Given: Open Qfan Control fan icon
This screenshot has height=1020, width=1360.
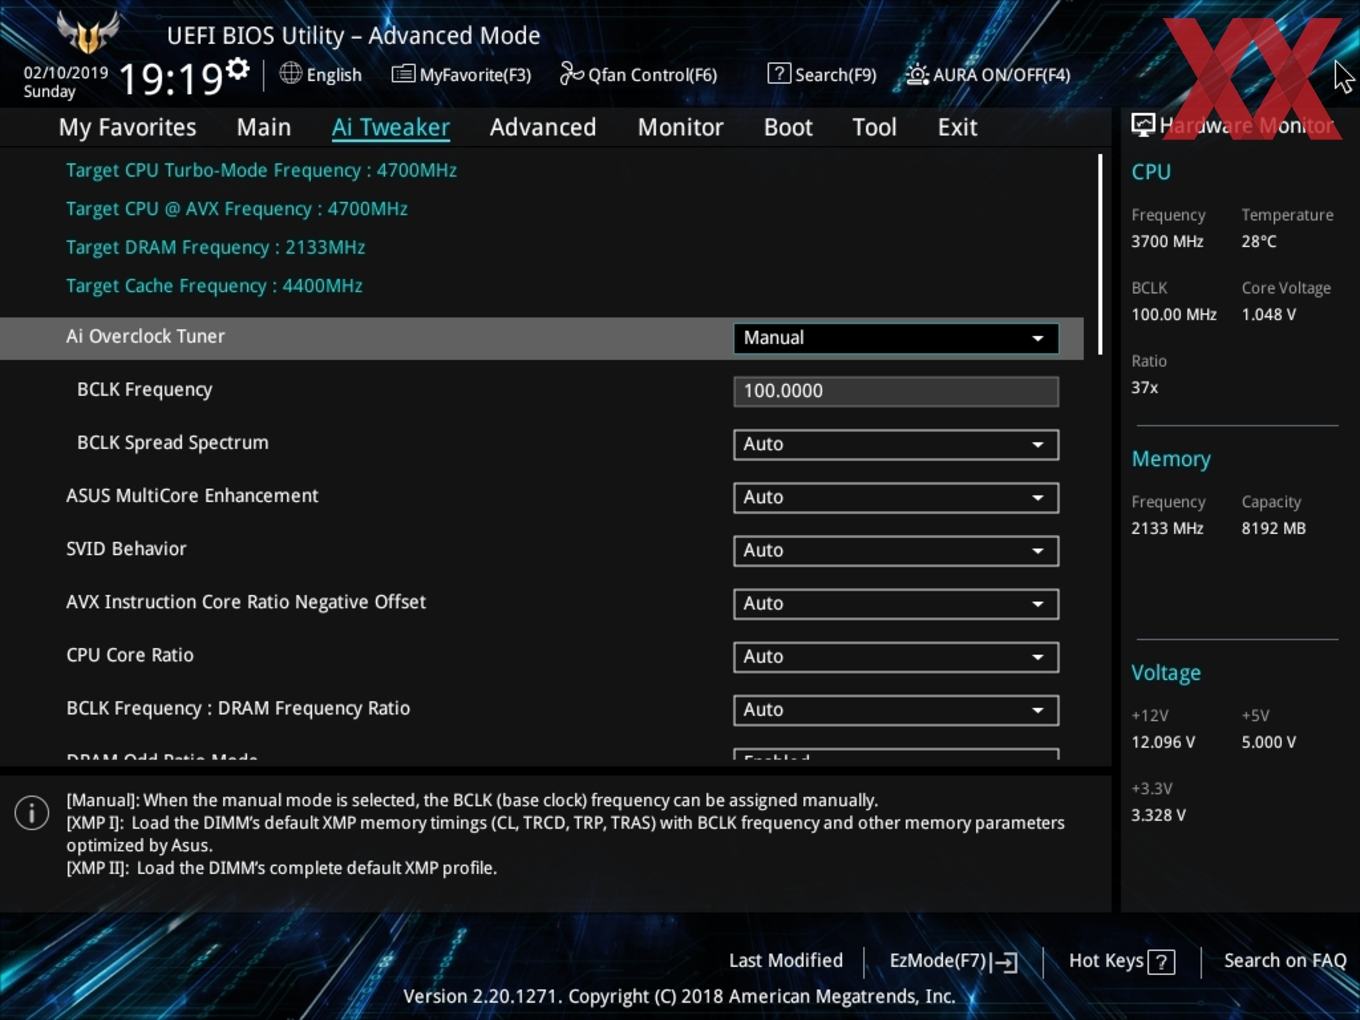Looking at the screenshot, I should 571,73.
